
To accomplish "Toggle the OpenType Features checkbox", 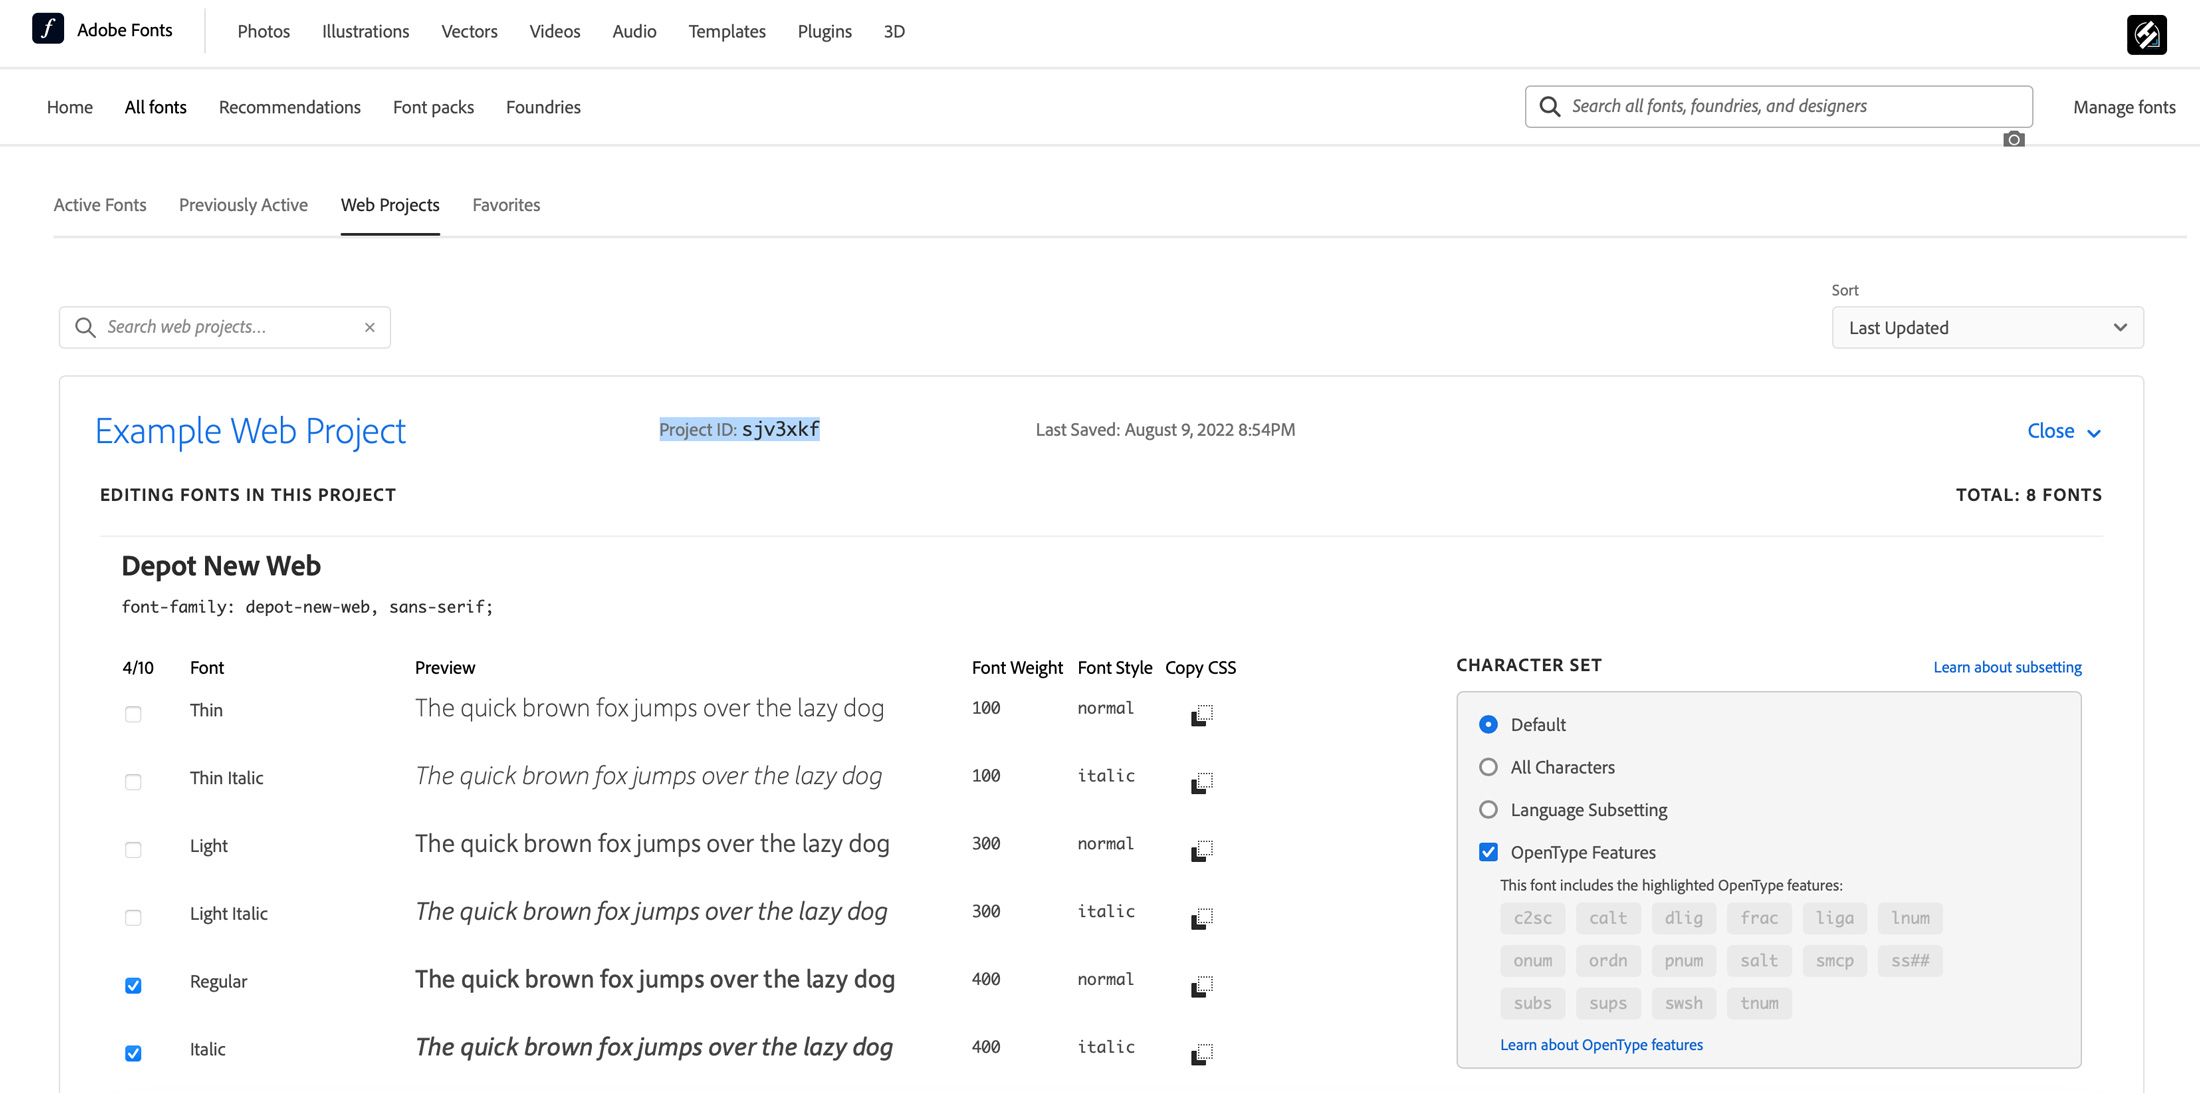I will coord(1488,852).
